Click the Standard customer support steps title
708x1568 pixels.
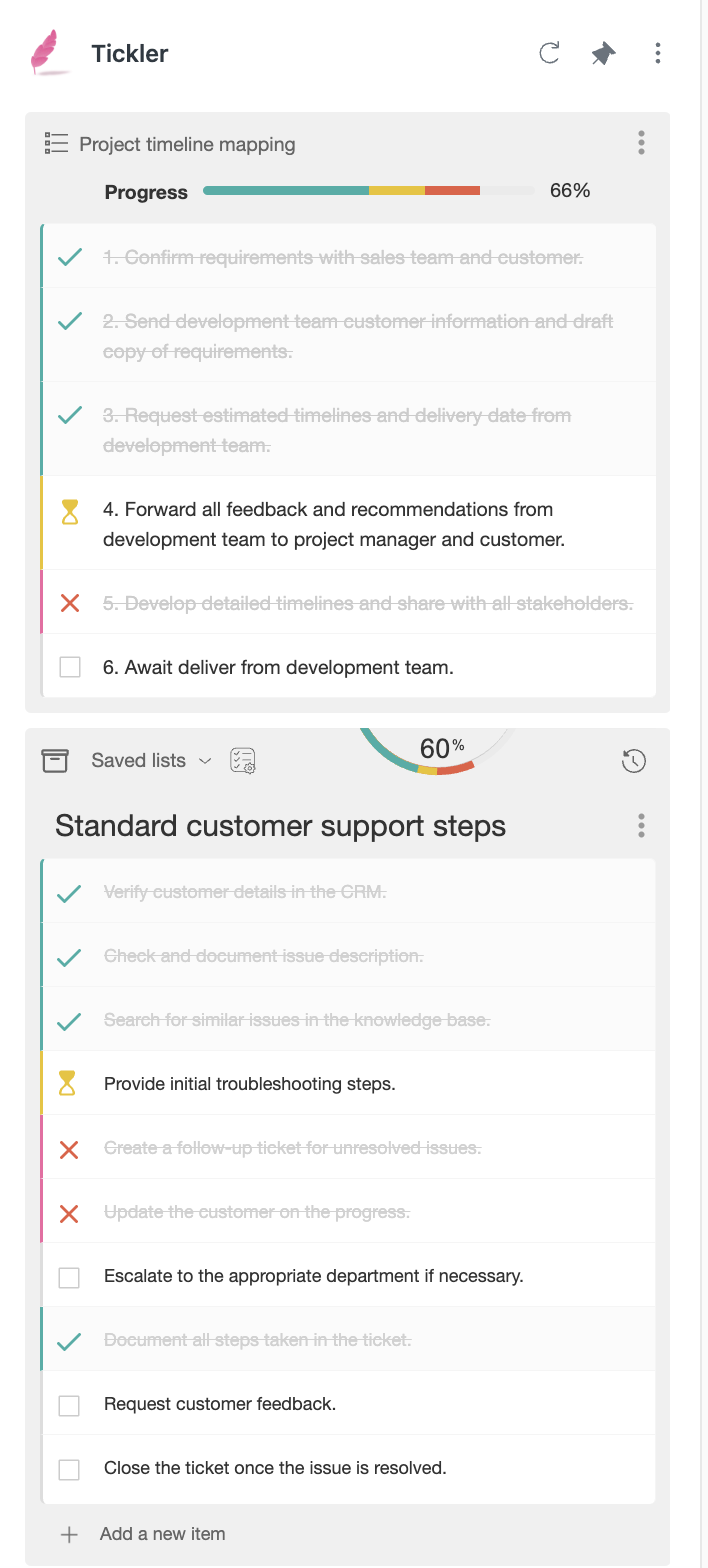(x=280, y=826)
